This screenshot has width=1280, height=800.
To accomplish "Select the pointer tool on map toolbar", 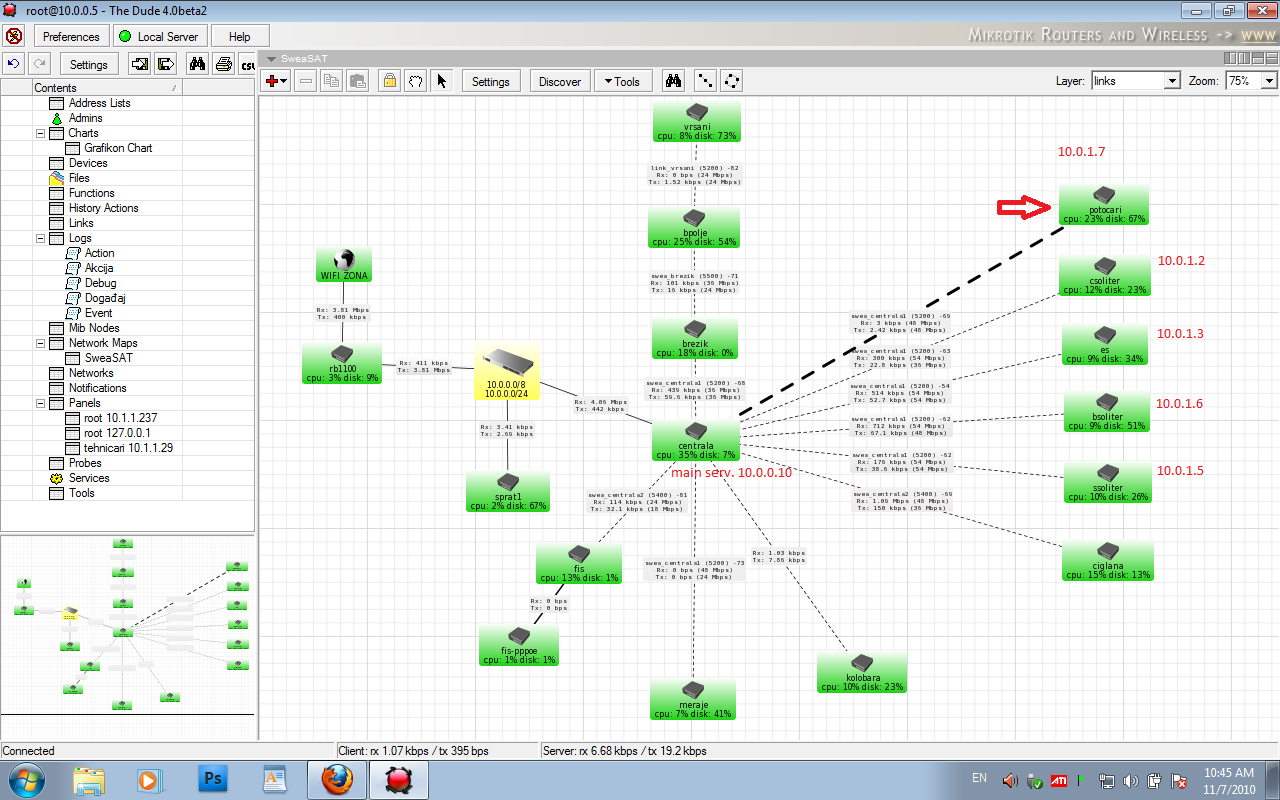I will coord(442,80).
